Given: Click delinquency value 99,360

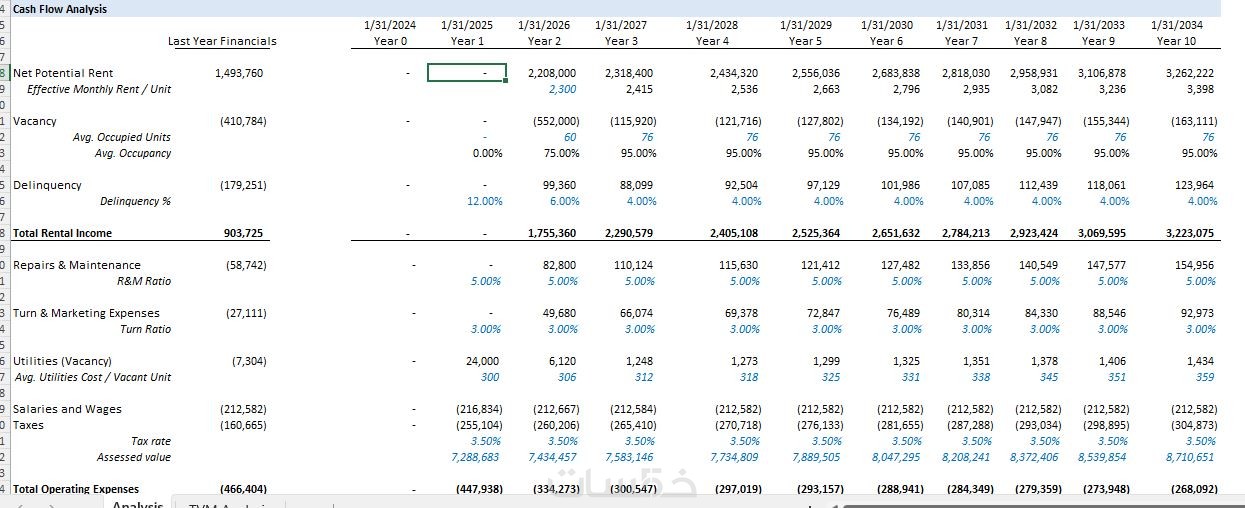Looking at the screenshot, I should point(560,185).
